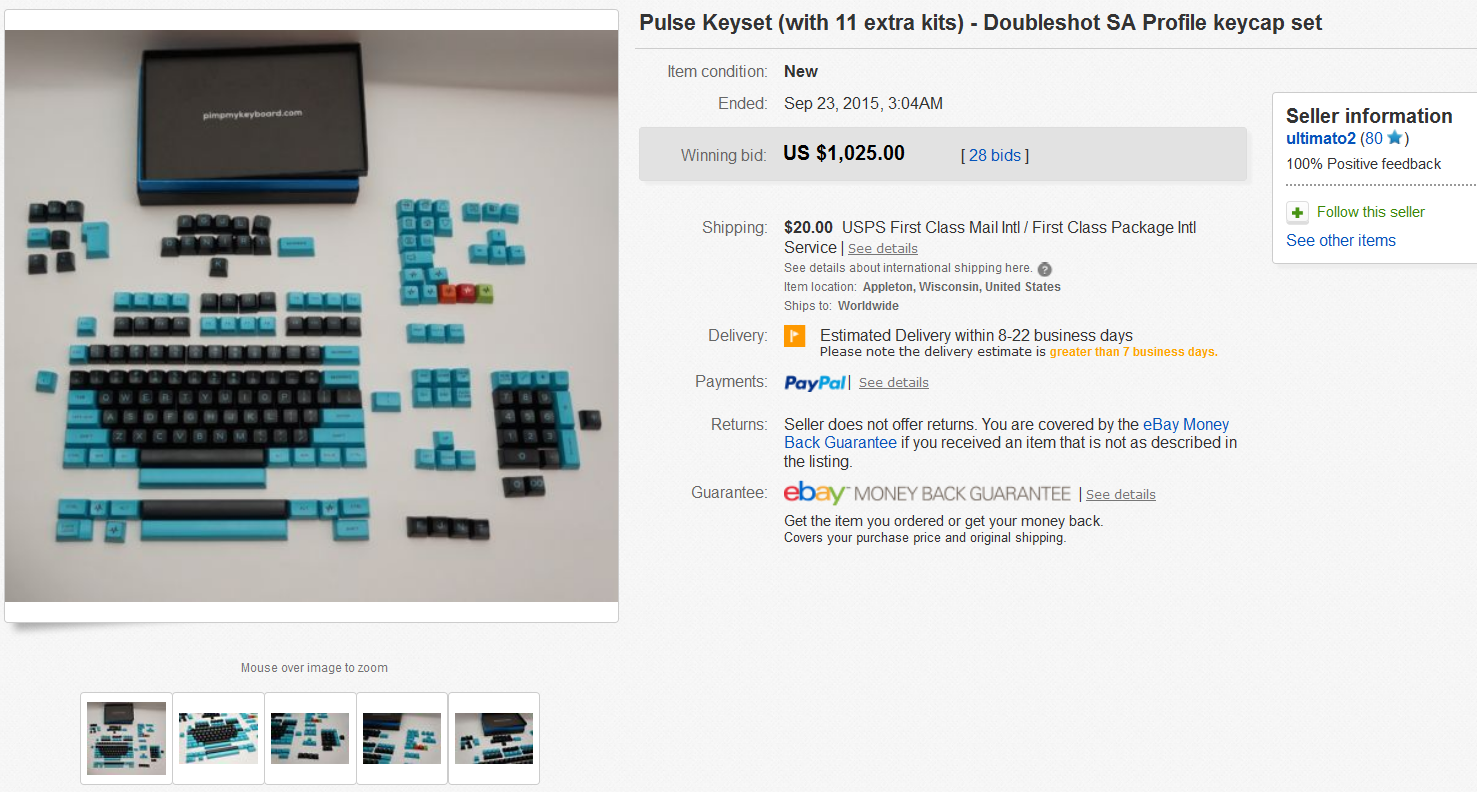Select the fifth thumbnail with box
Screen dimensions: 1477x792
pos(494,738)
